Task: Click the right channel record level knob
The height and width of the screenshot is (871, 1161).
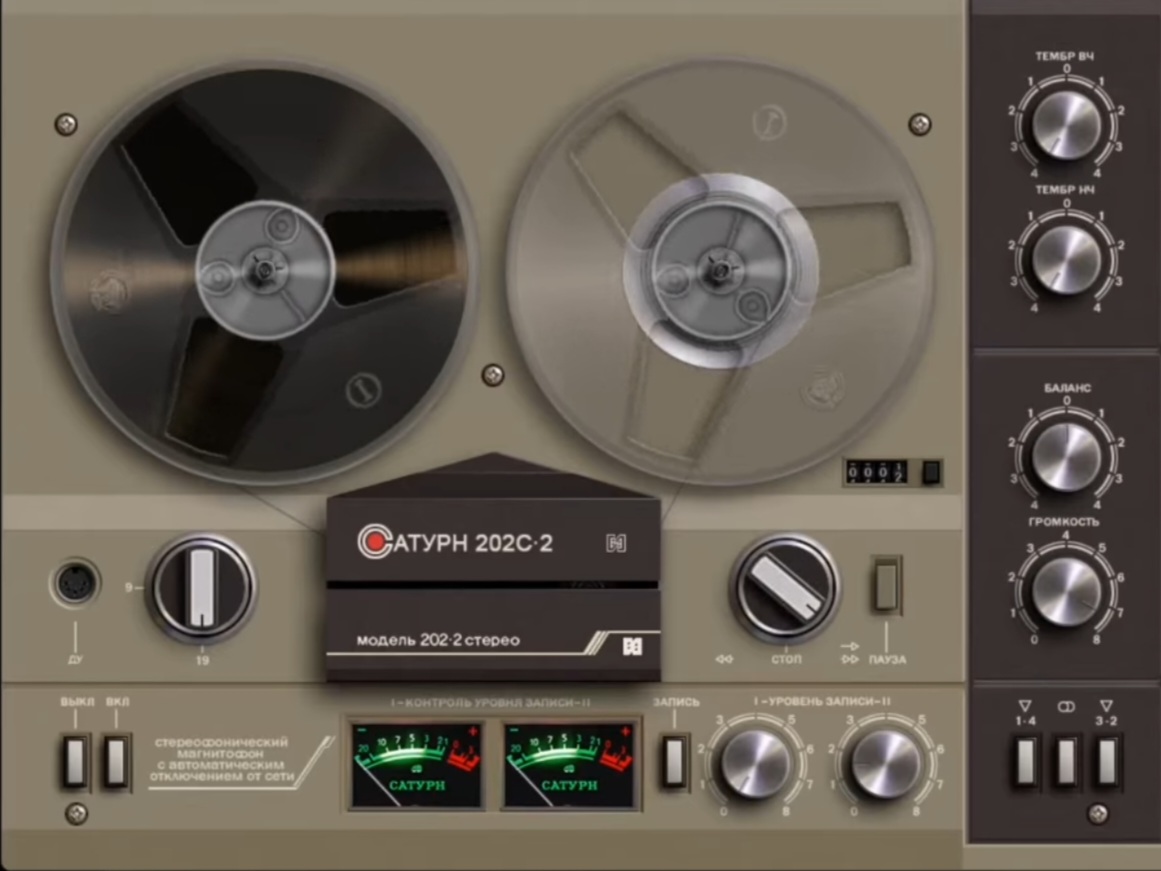Action: coord(885,764)
